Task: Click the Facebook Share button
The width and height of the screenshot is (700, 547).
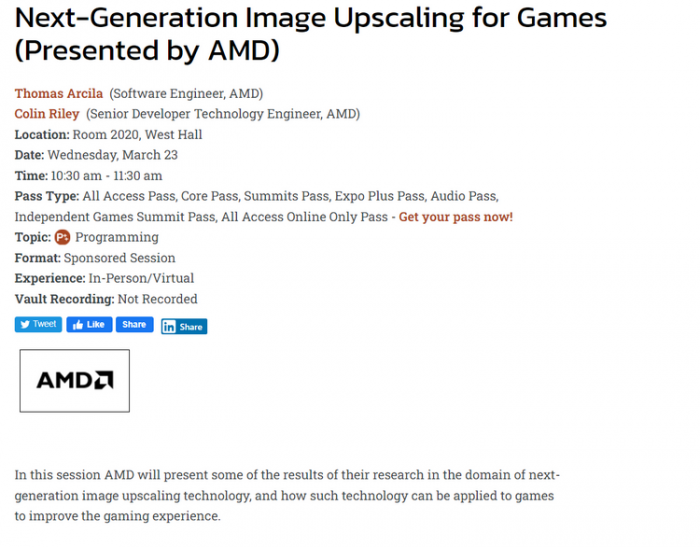Action: point(134,325)
